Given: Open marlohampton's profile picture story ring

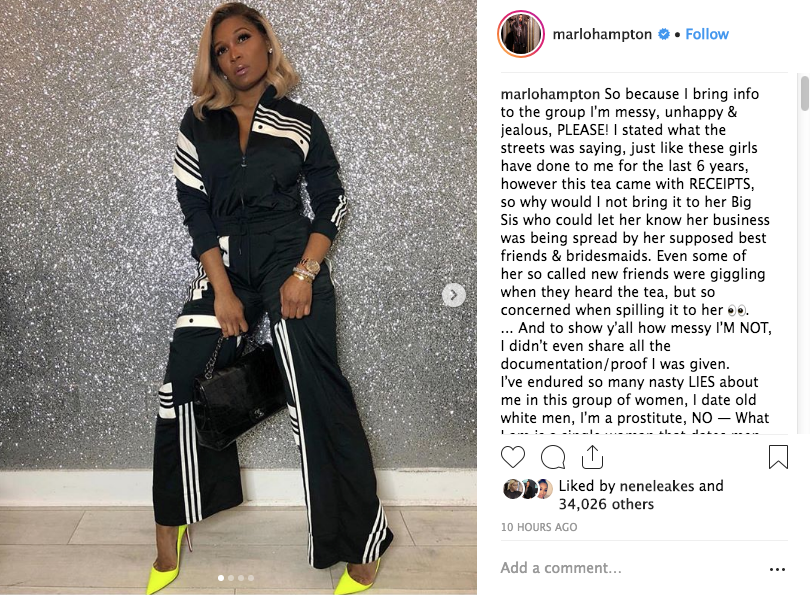Looking at the screenshot, I should click(x=521, y=34).
